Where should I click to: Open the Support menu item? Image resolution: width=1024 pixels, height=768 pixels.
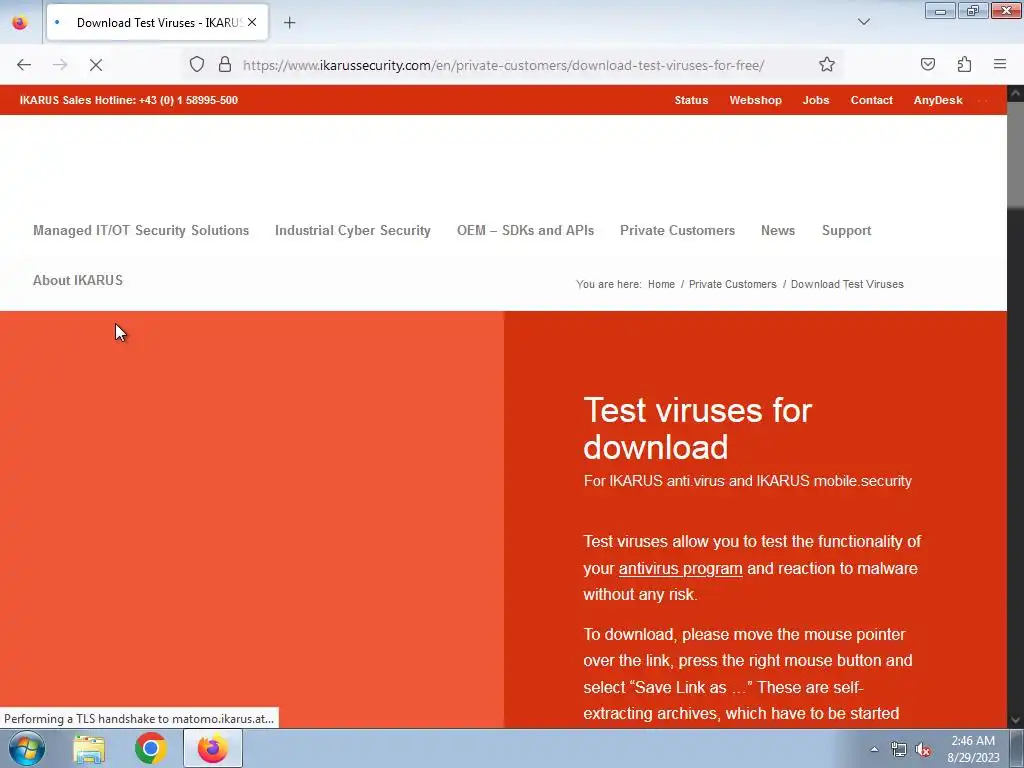[846, 231]
